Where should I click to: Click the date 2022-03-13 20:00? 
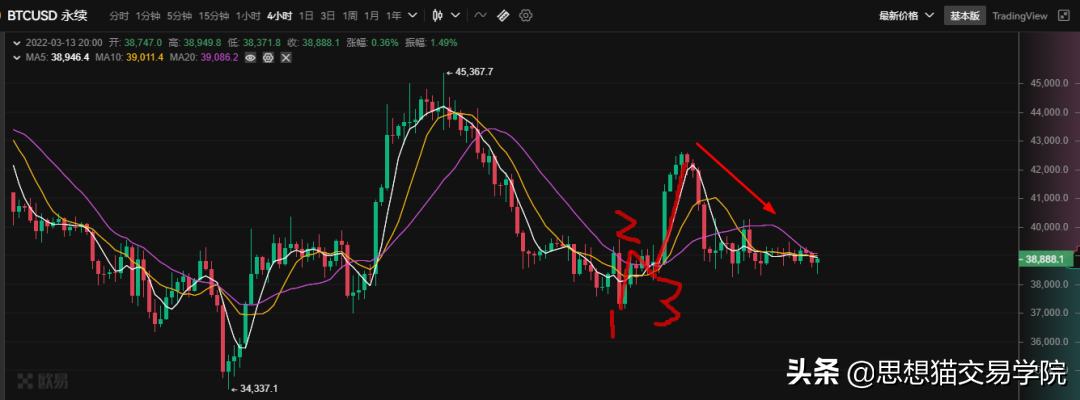(x=63, y=43)
